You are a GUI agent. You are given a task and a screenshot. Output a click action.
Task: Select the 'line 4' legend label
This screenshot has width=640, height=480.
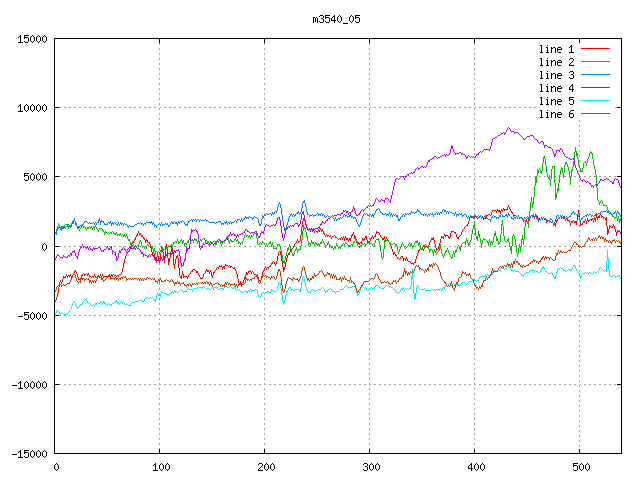click(x=556, y=88)
